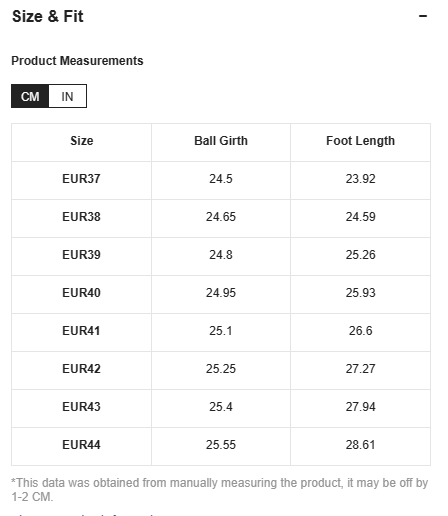The image size is (448, 516).
Task: Select the EUR40 size row
Action: tap(221, 294)
